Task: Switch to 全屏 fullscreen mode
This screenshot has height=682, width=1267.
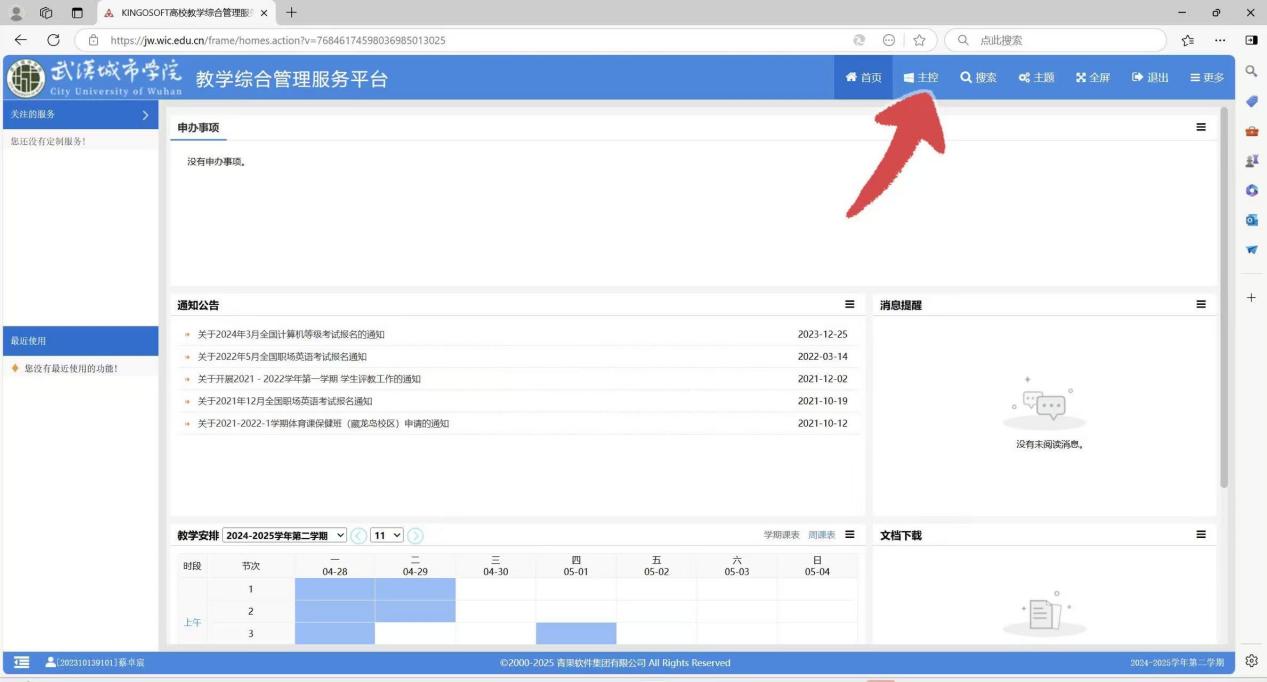Action: click(1081, 78)
